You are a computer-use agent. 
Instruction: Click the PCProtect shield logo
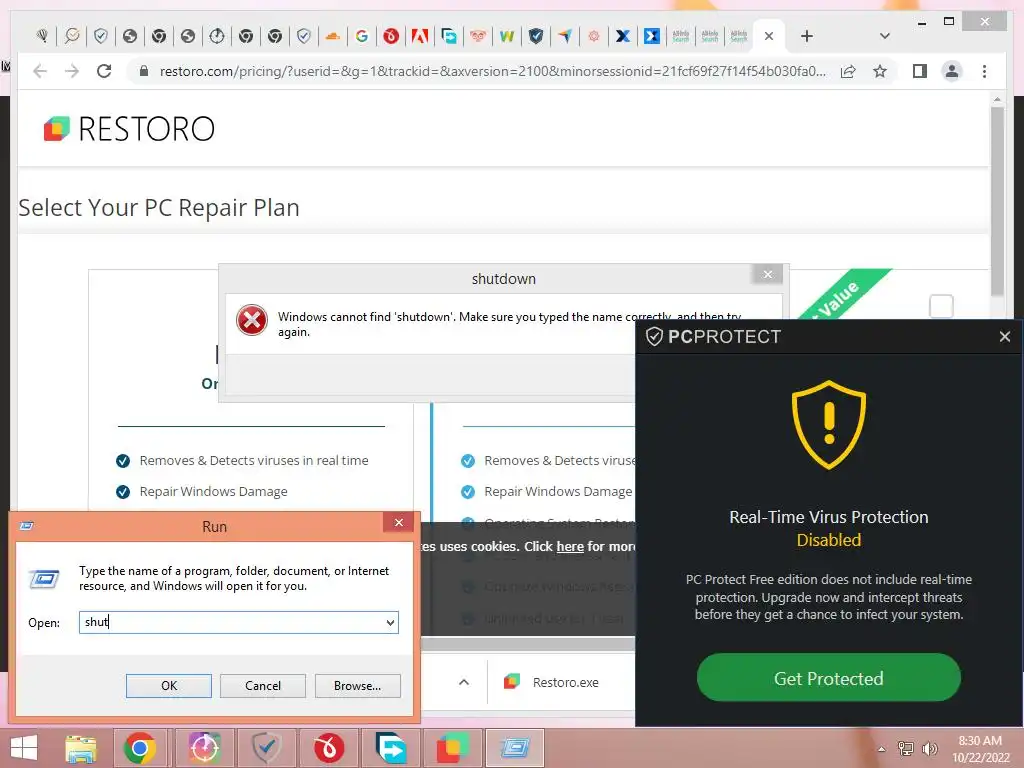(654, 336)
